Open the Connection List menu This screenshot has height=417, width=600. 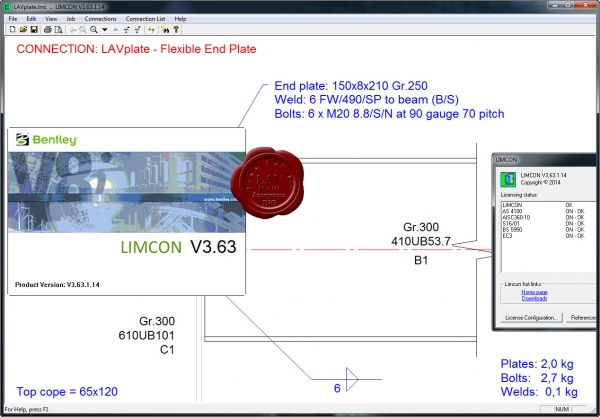click(145, 19)
